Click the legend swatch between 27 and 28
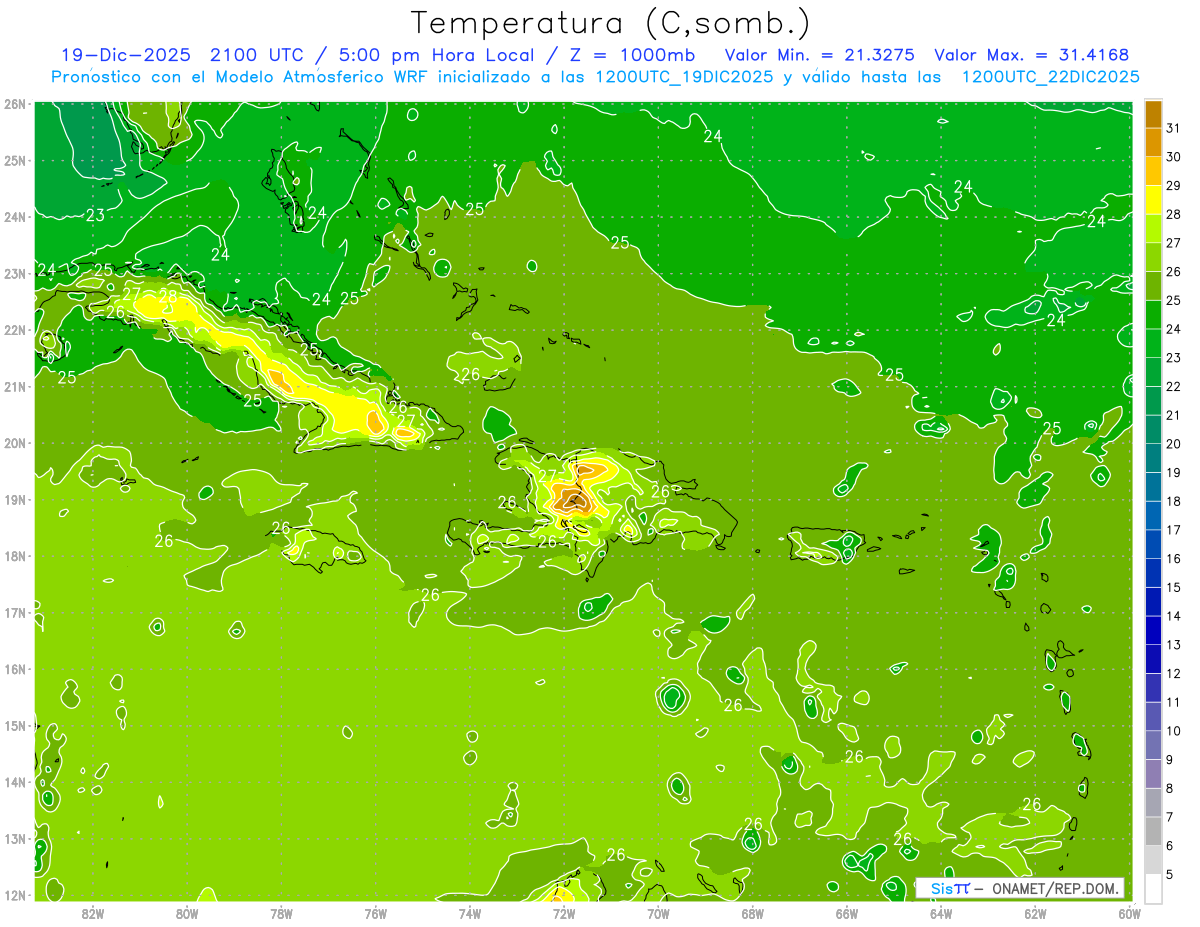The image size is (1200, 927). point(1153,228)
